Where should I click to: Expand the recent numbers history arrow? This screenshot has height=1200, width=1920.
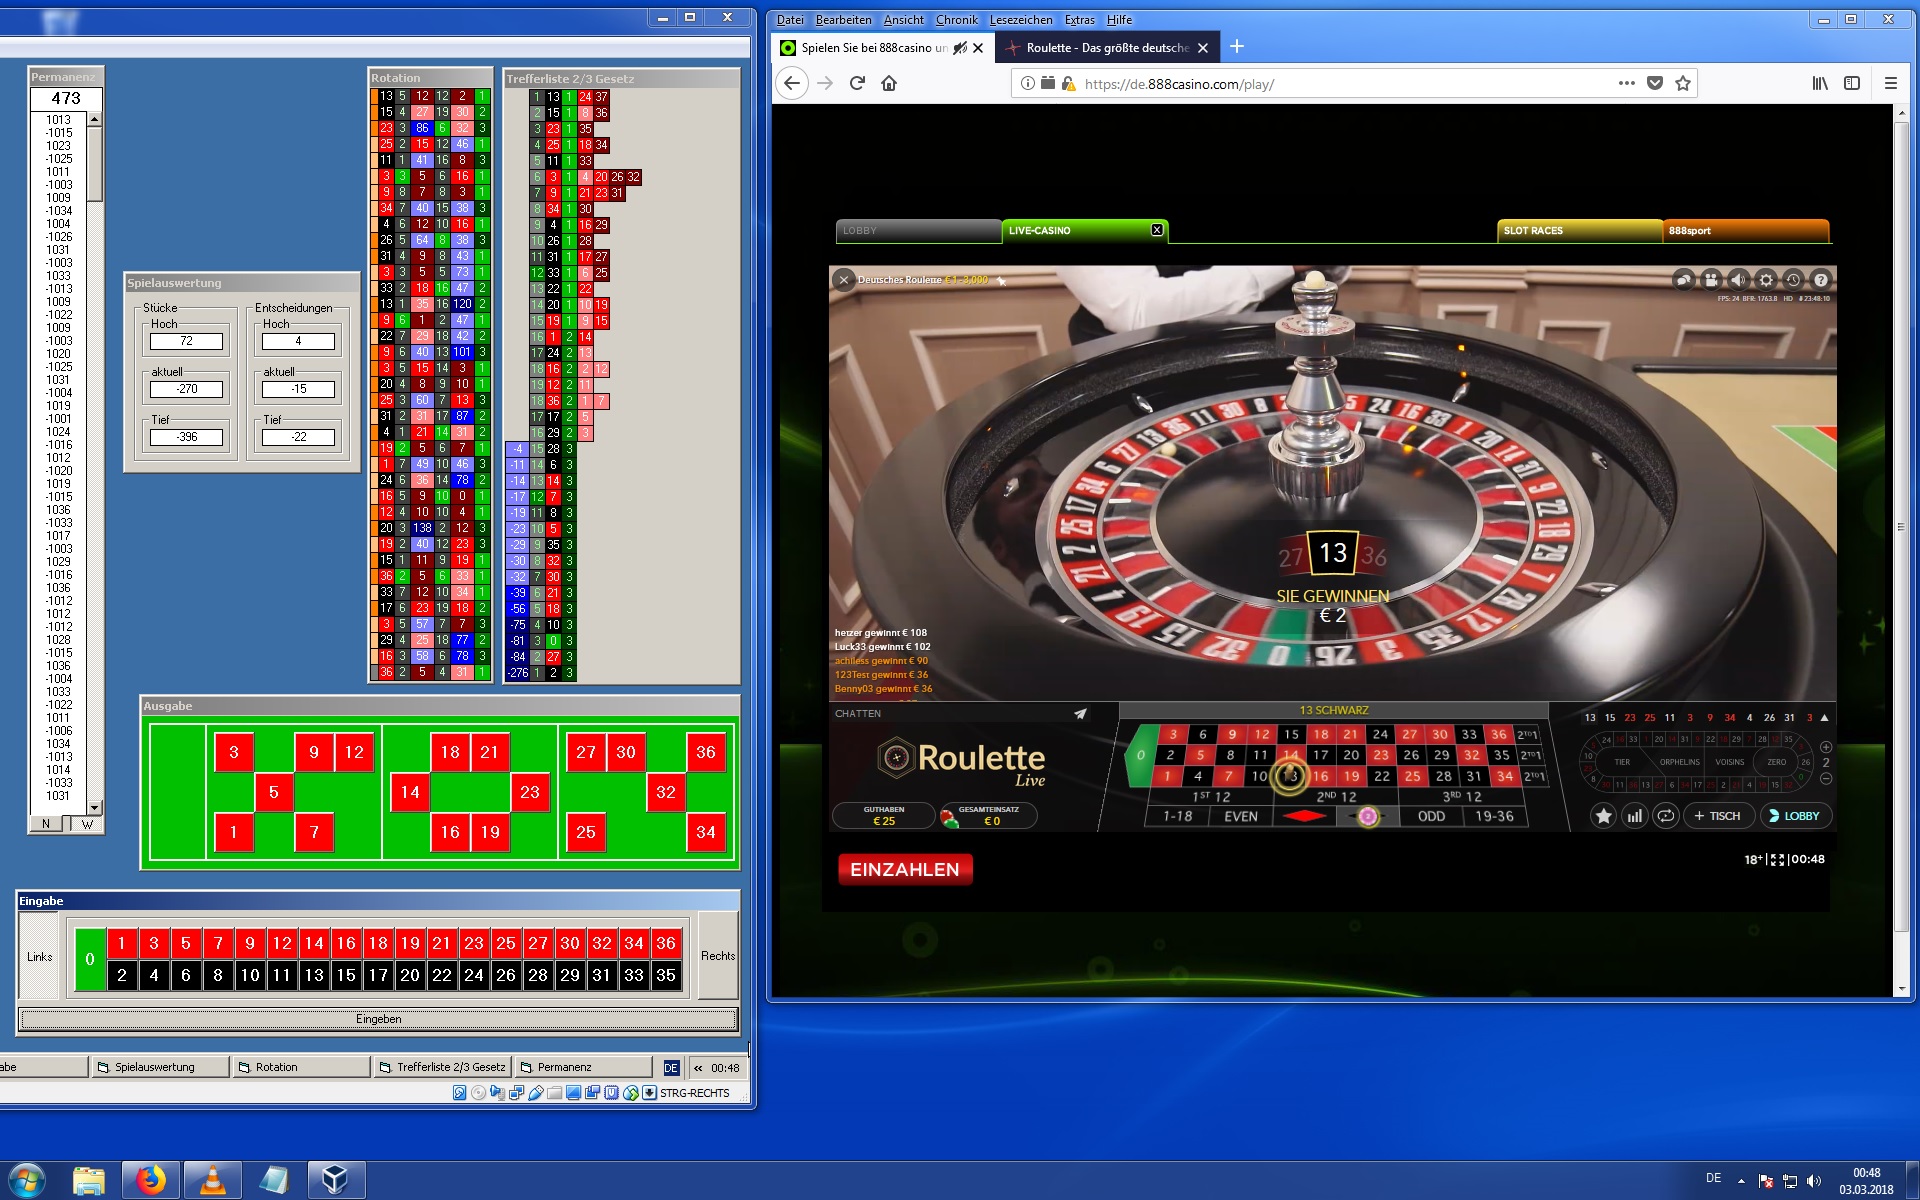tap(1825, 718)
